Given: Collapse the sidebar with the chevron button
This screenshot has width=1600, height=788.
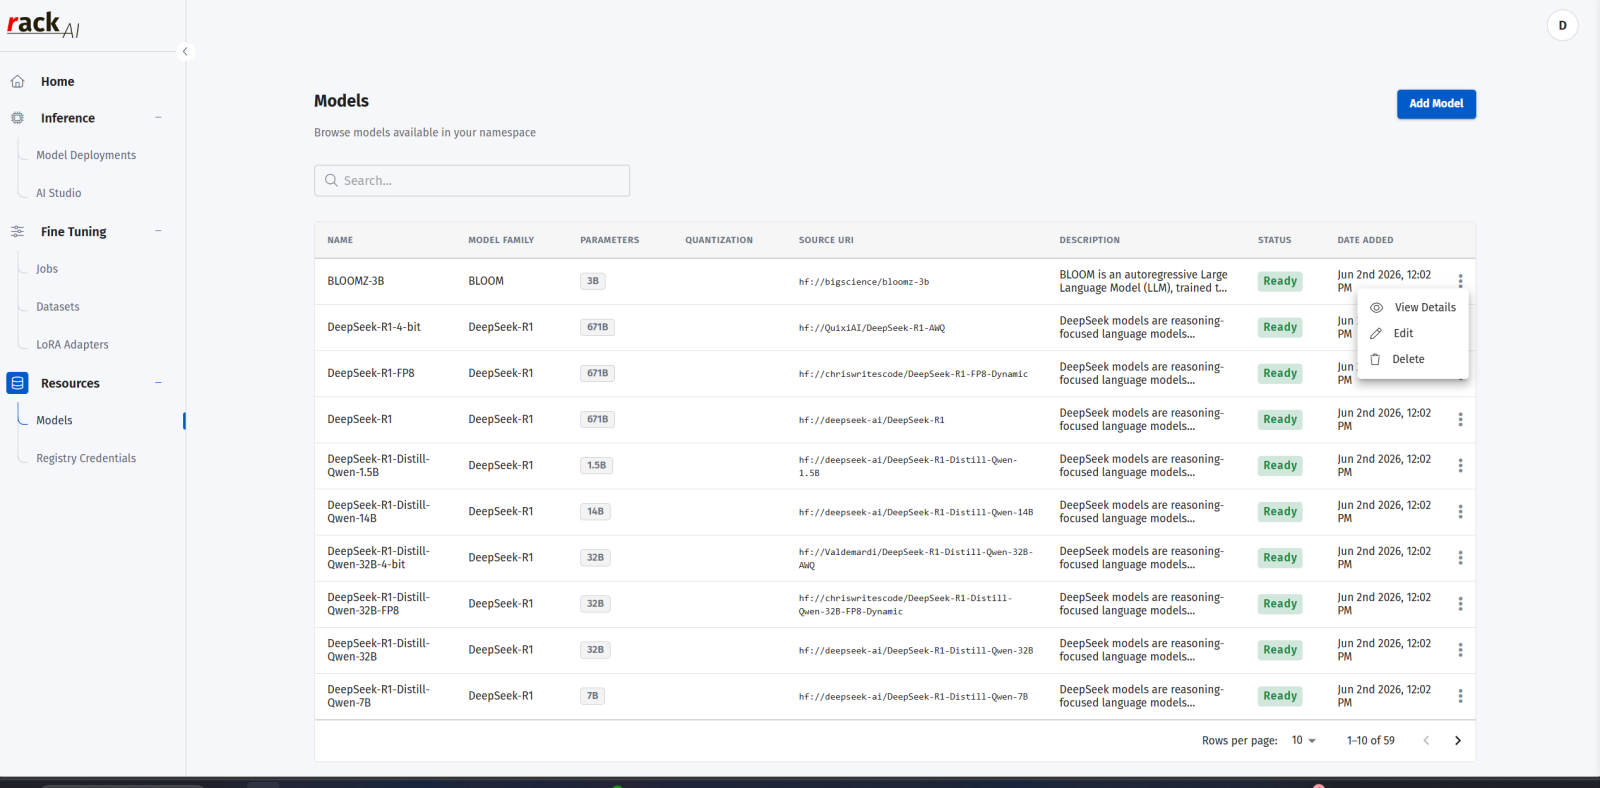Looking at the screenshot, I should tap(185, 51).
